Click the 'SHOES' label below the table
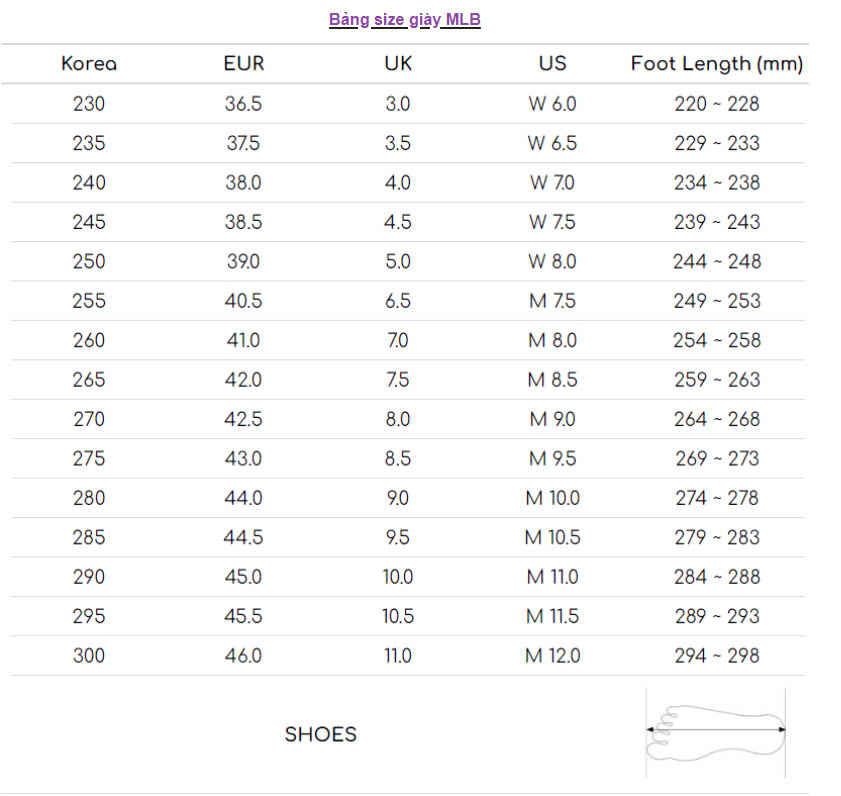The image size is (841, 796). click(320, 735)
